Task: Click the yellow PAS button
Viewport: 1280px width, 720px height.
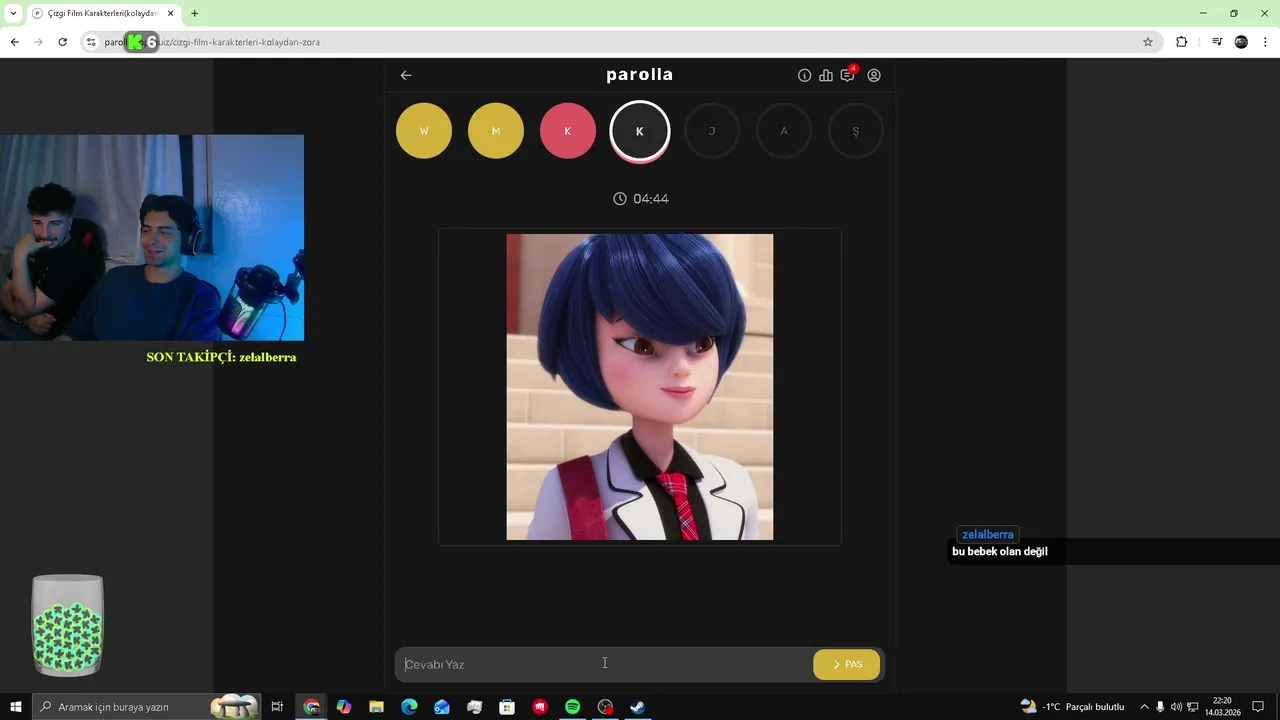Action: pos(847,664)
